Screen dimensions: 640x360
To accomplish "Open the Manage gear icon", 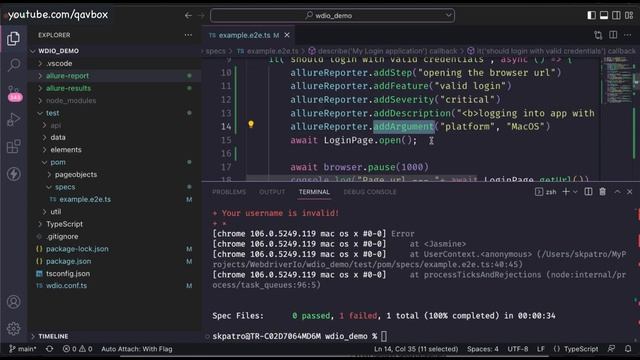I will [13, 328].
